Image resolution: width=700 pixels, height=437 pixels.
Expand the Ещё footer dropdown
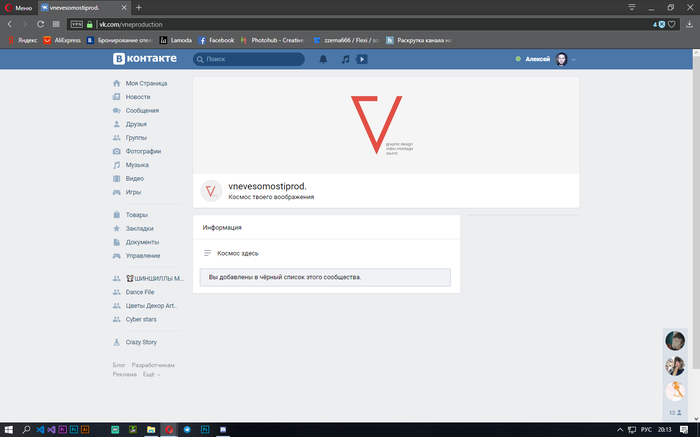(150, 375)
